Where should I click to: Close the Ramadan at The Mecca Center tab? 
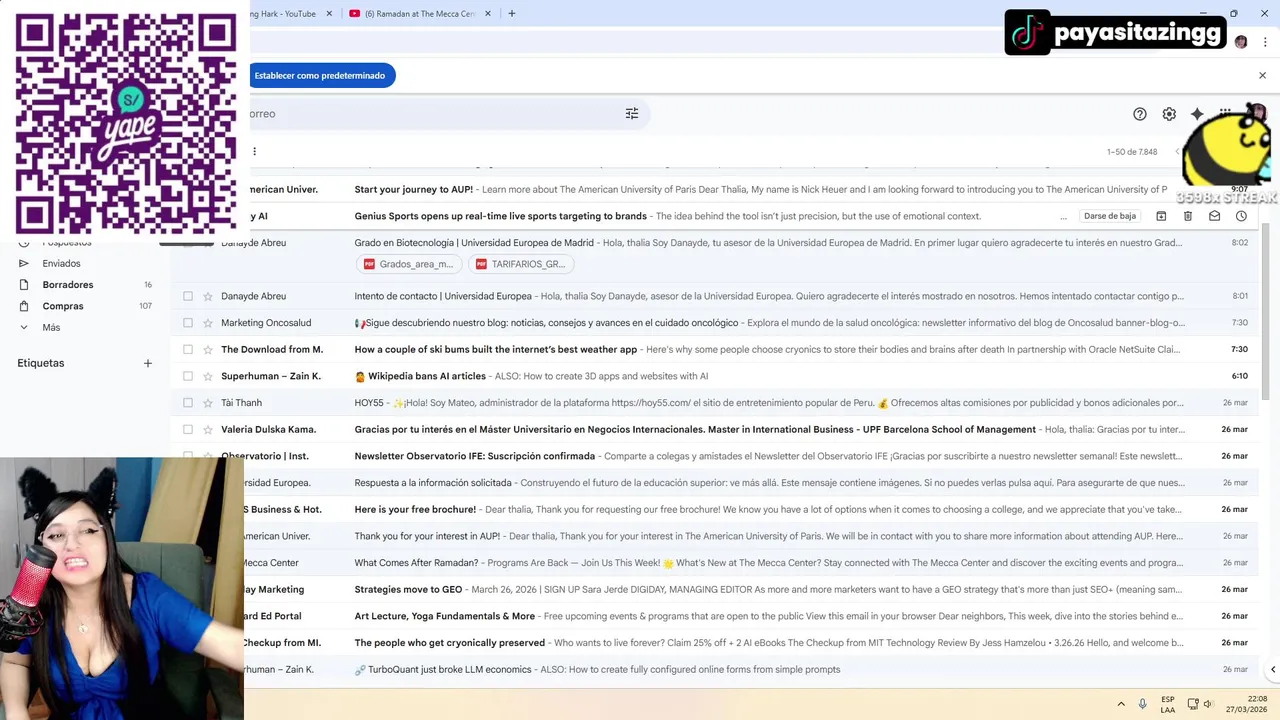[x=488, y=14]
